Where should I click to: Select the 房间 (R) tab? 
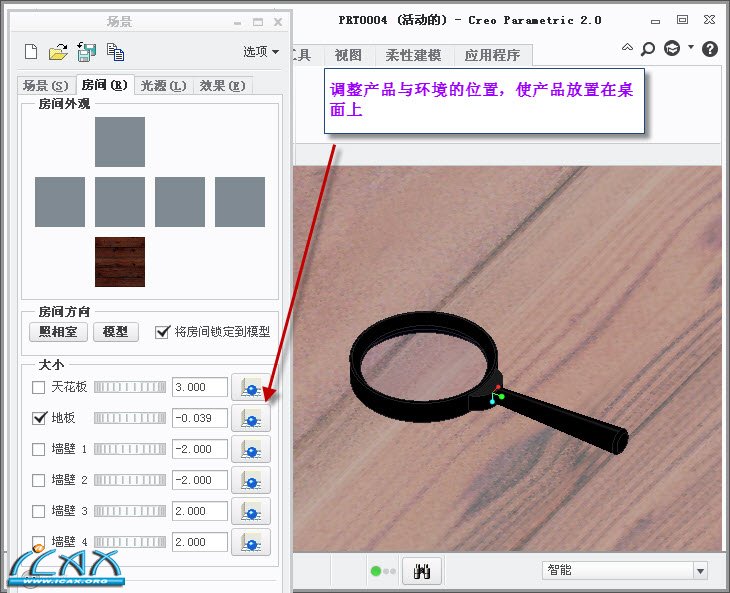(x=104, y=85)
